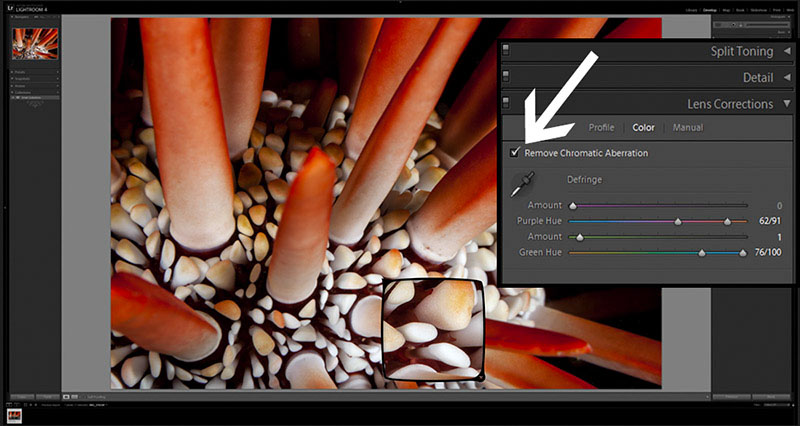Uncheck Remove Chromatic Aberration
This screenshot has width=800, height=426.
pos(515,153)
